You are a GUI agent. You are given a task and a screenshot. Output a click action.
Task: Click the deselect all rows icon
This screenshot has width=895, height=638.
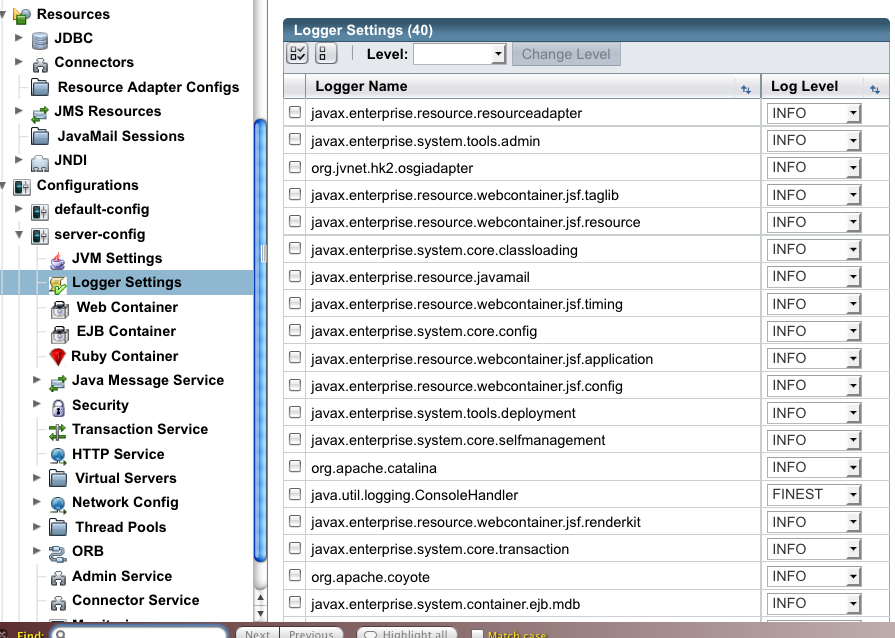(330, 54)
